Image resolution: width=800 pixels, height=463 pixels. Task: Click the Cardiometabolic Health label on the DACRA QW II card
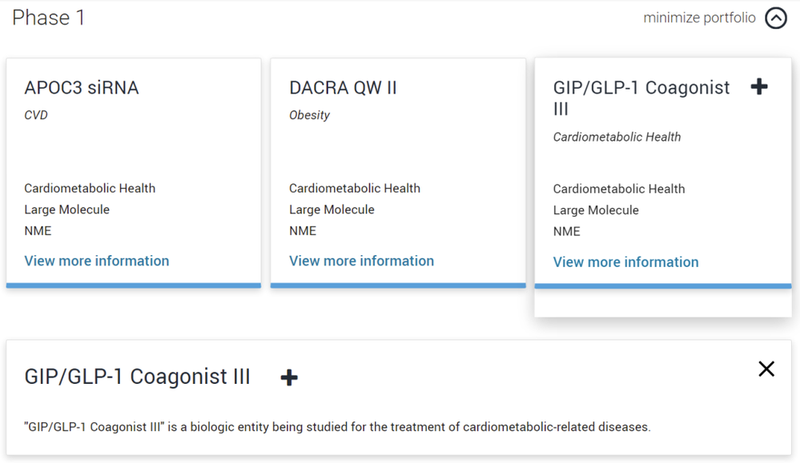click(x=355, y=188)
